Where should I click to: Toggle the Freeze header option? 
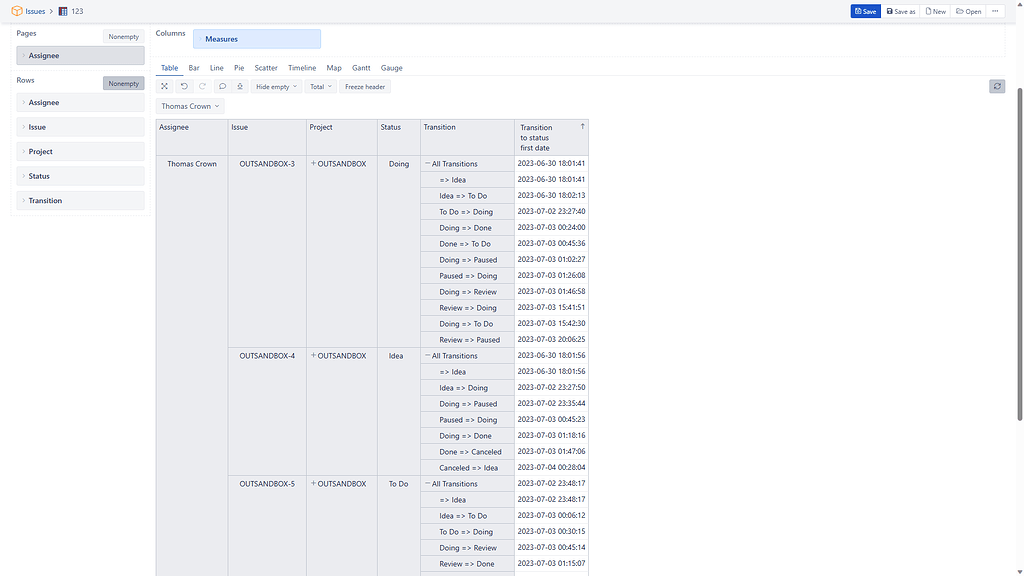pos(365,87)
